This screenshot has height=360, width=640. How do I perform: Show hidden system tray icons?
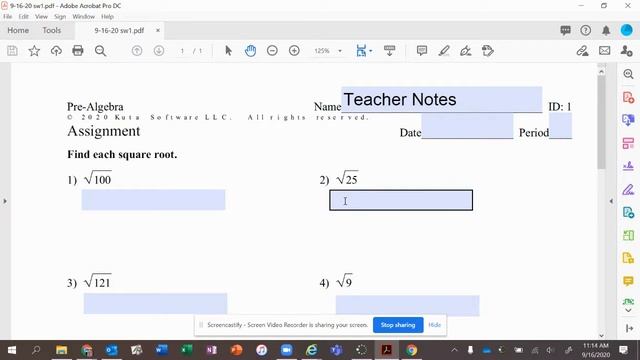pos(454,350)
